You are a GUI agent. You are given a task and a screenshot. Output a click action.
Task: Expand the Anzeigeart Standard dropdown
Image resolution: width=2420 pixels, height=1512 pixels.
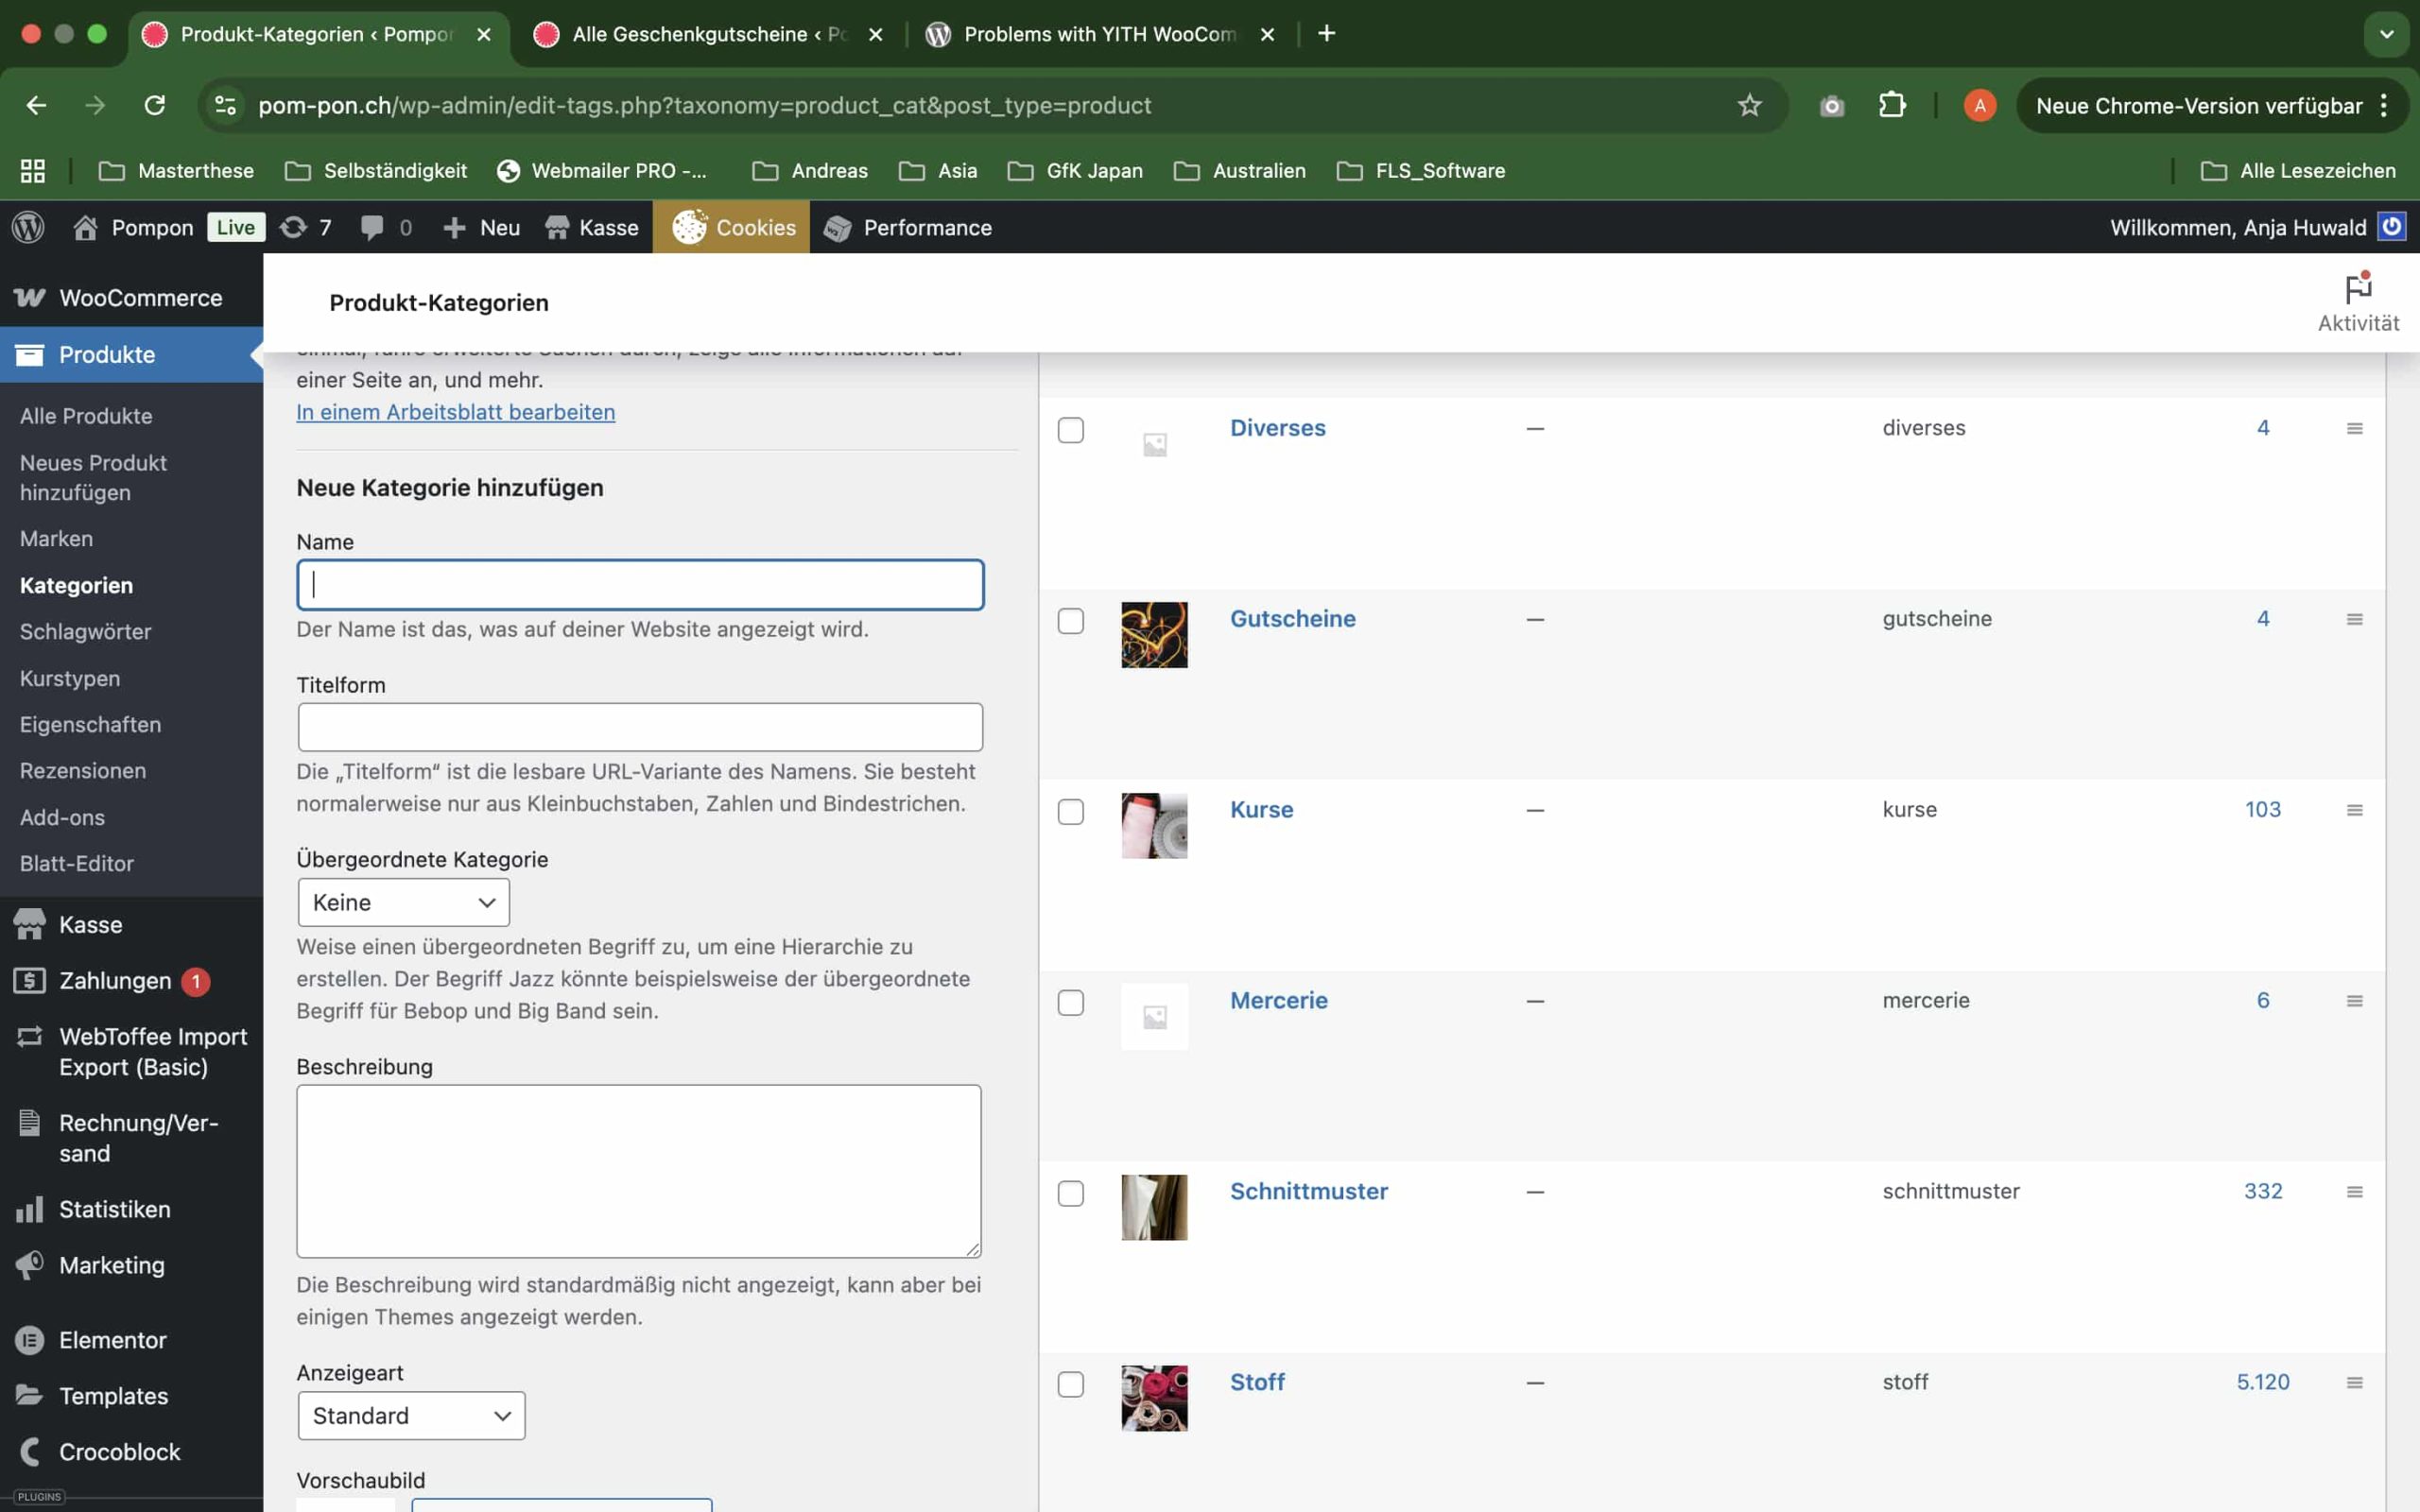coord(411,1415)
